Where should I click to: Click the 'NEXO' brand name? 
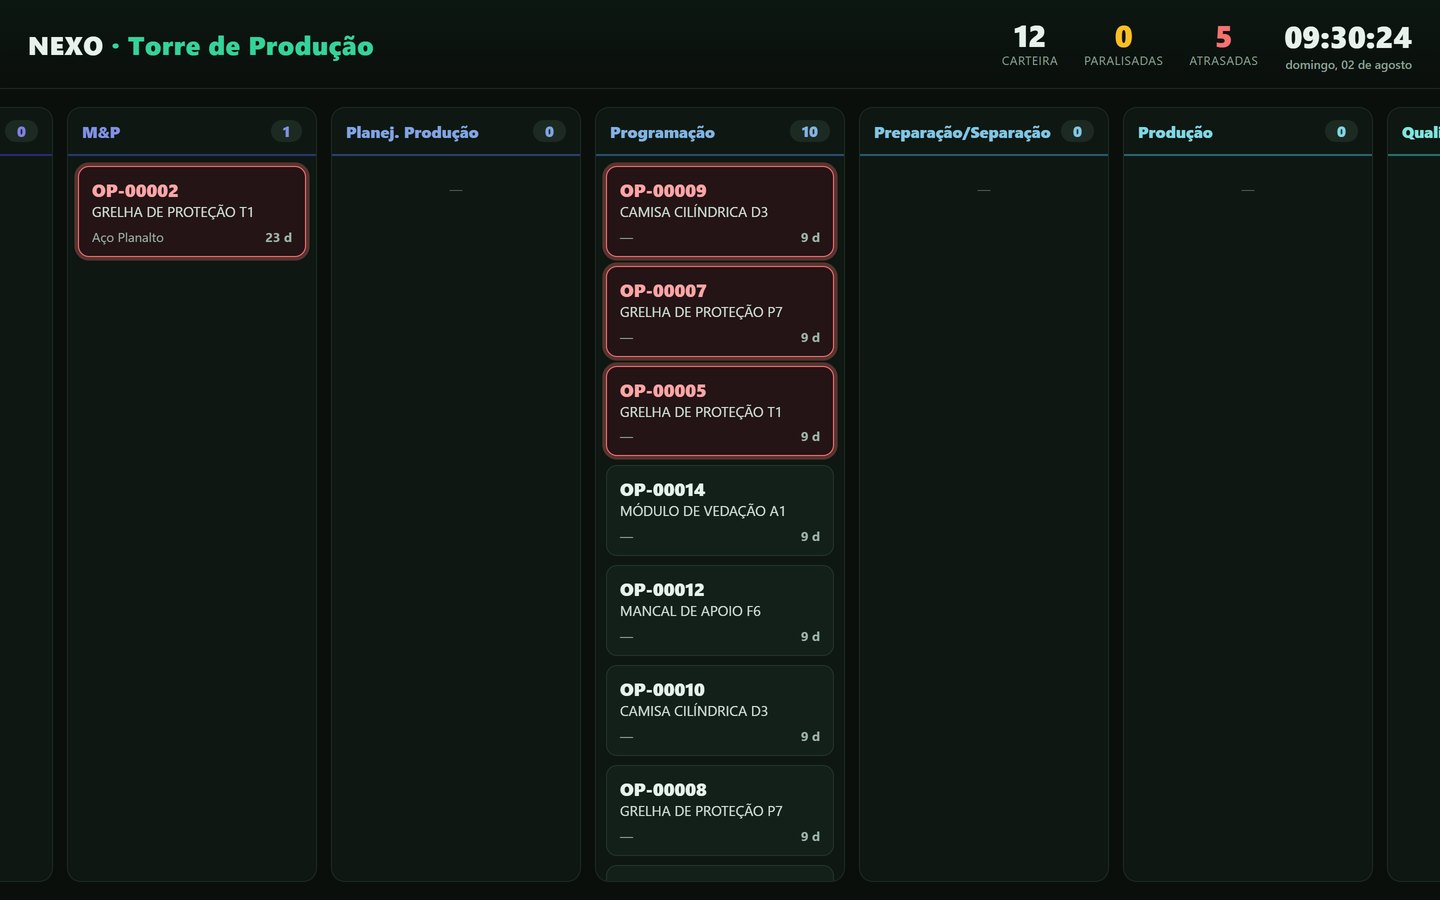pyautogui.click(x=66, y=46)
